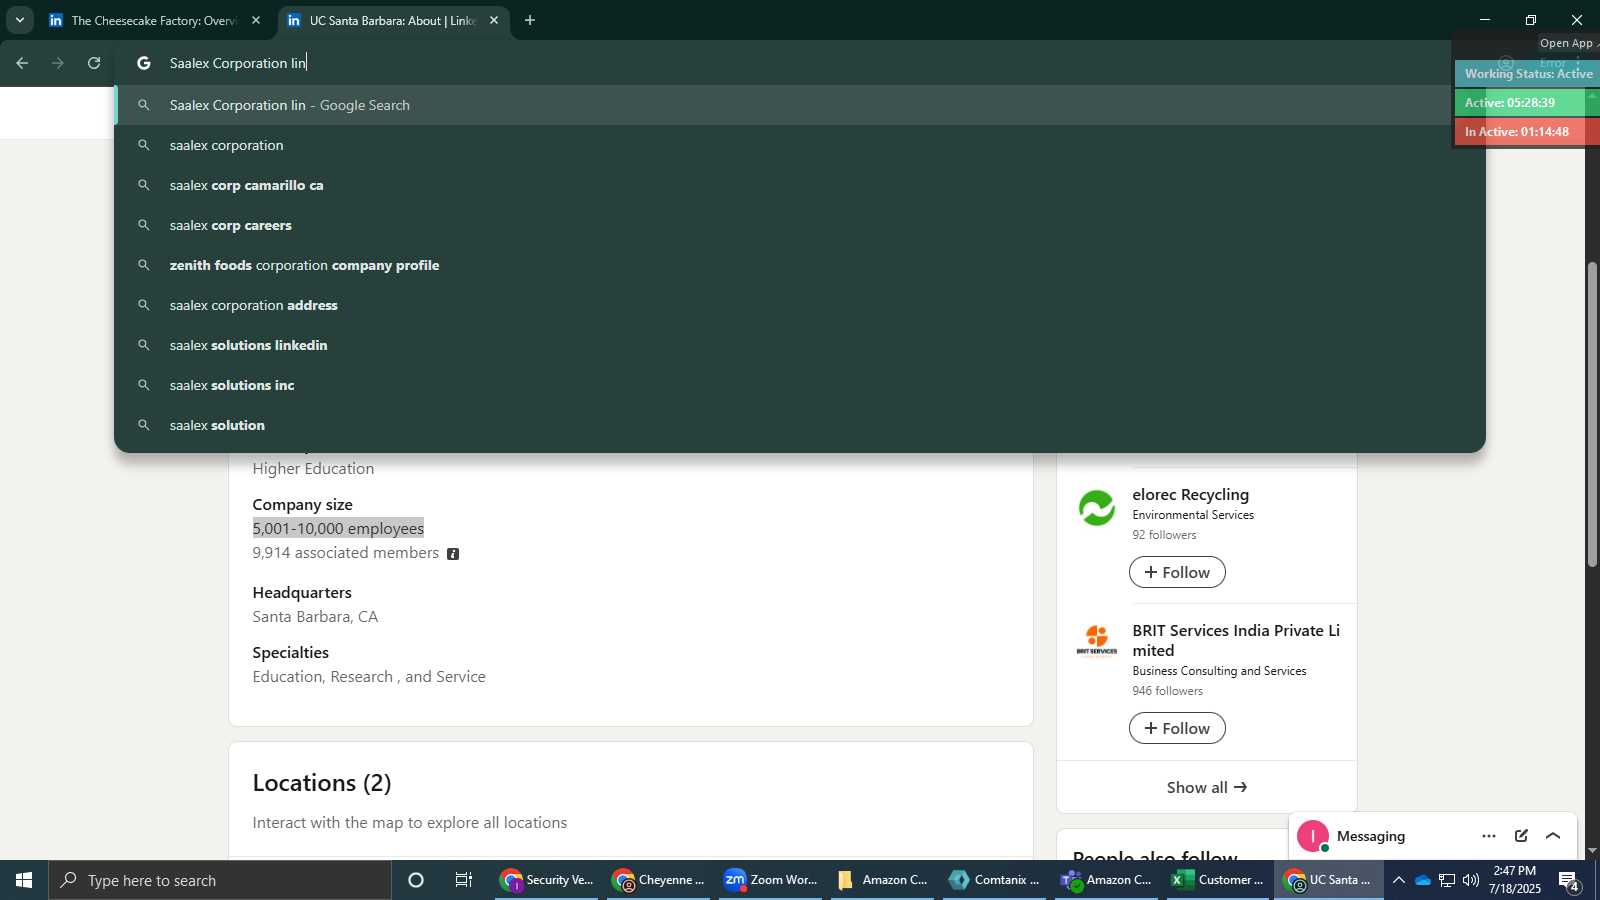Click taskbar 'Type here to search' box

click(x=220, y=880)
